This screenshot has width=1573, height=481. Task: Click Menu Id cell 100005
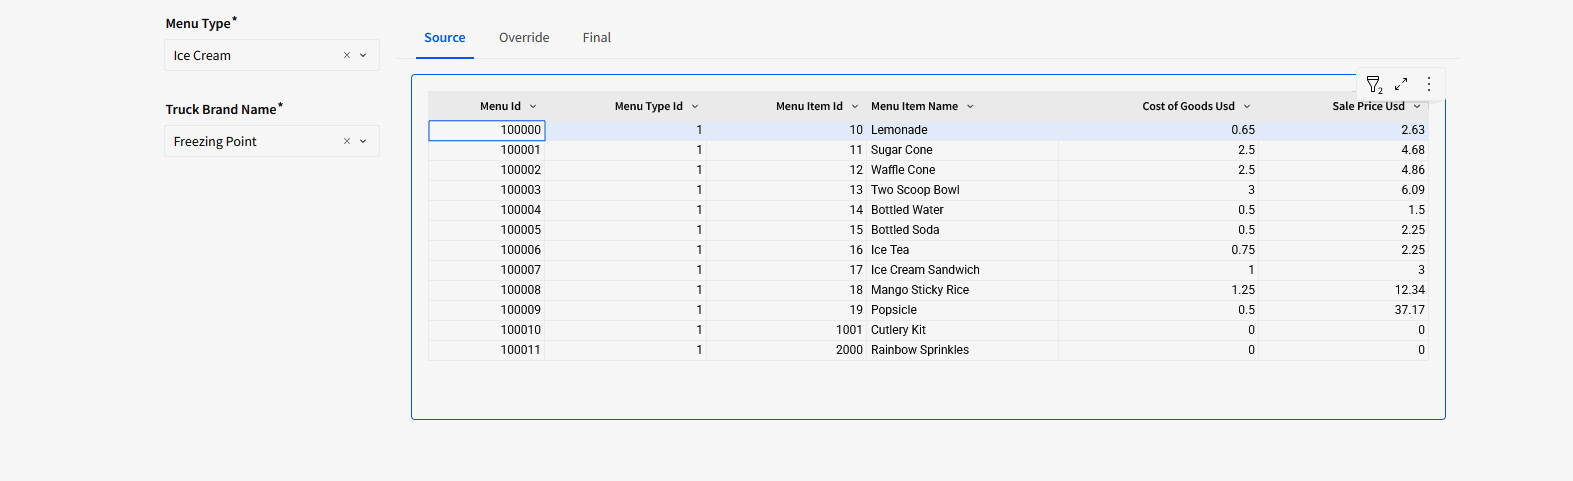point(520,230)
